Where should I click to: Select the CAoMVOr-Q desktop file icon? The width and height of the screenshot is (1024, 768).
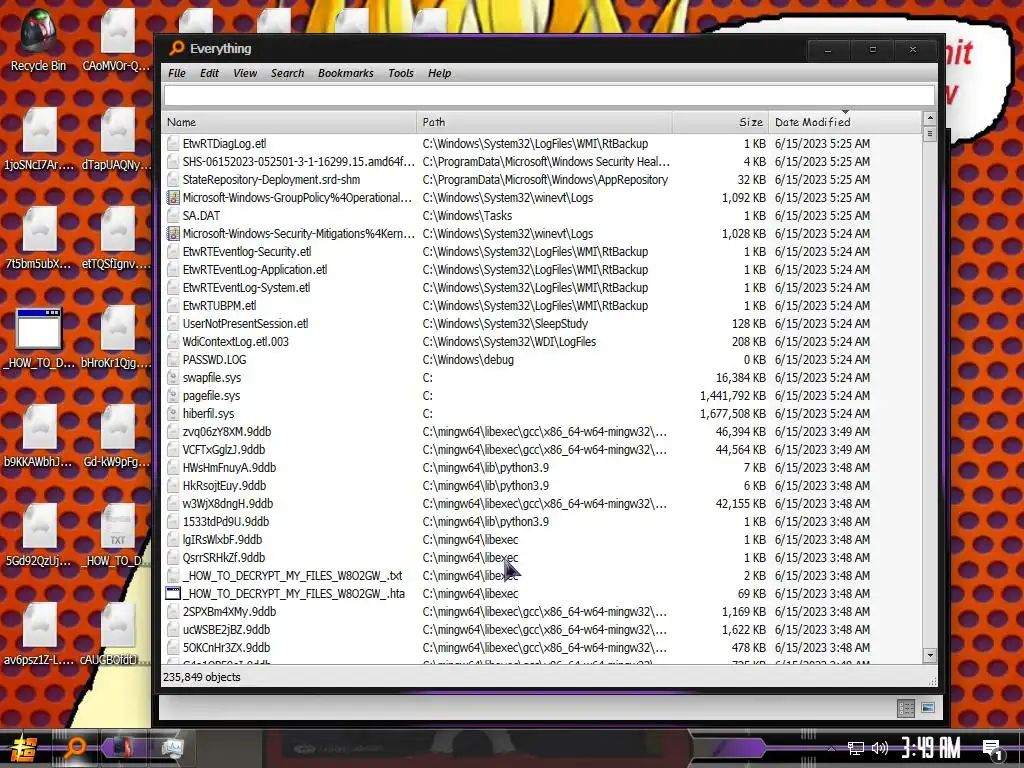pos(116,40)
